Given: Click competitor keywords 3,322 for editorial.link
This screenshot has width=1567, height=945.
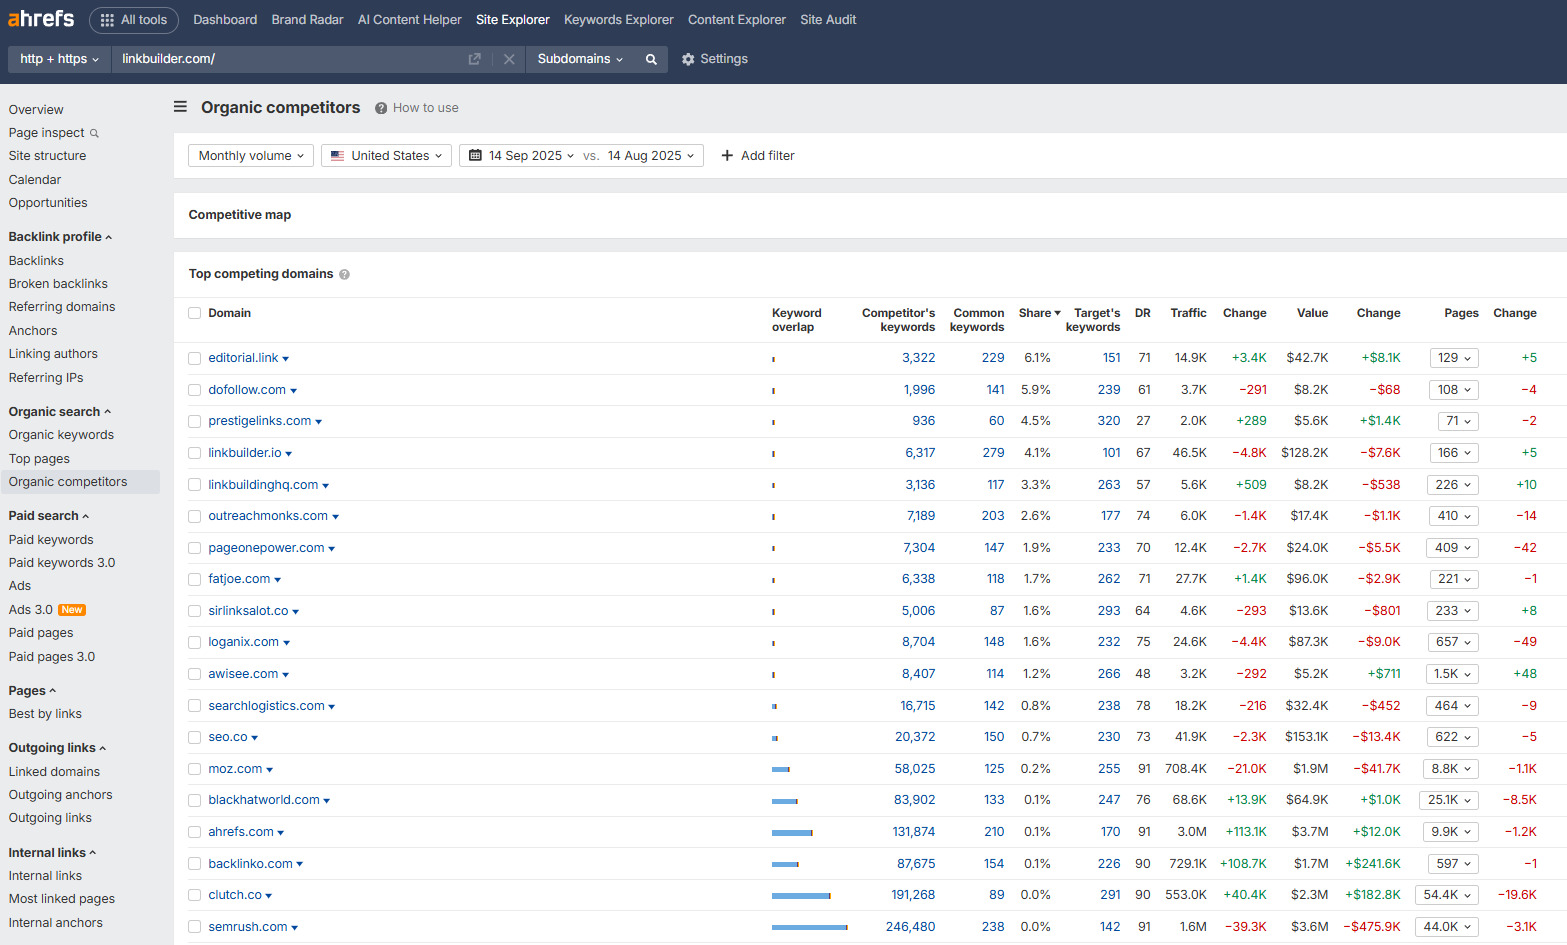Looking at the screenshot, I should coord(918,358).
